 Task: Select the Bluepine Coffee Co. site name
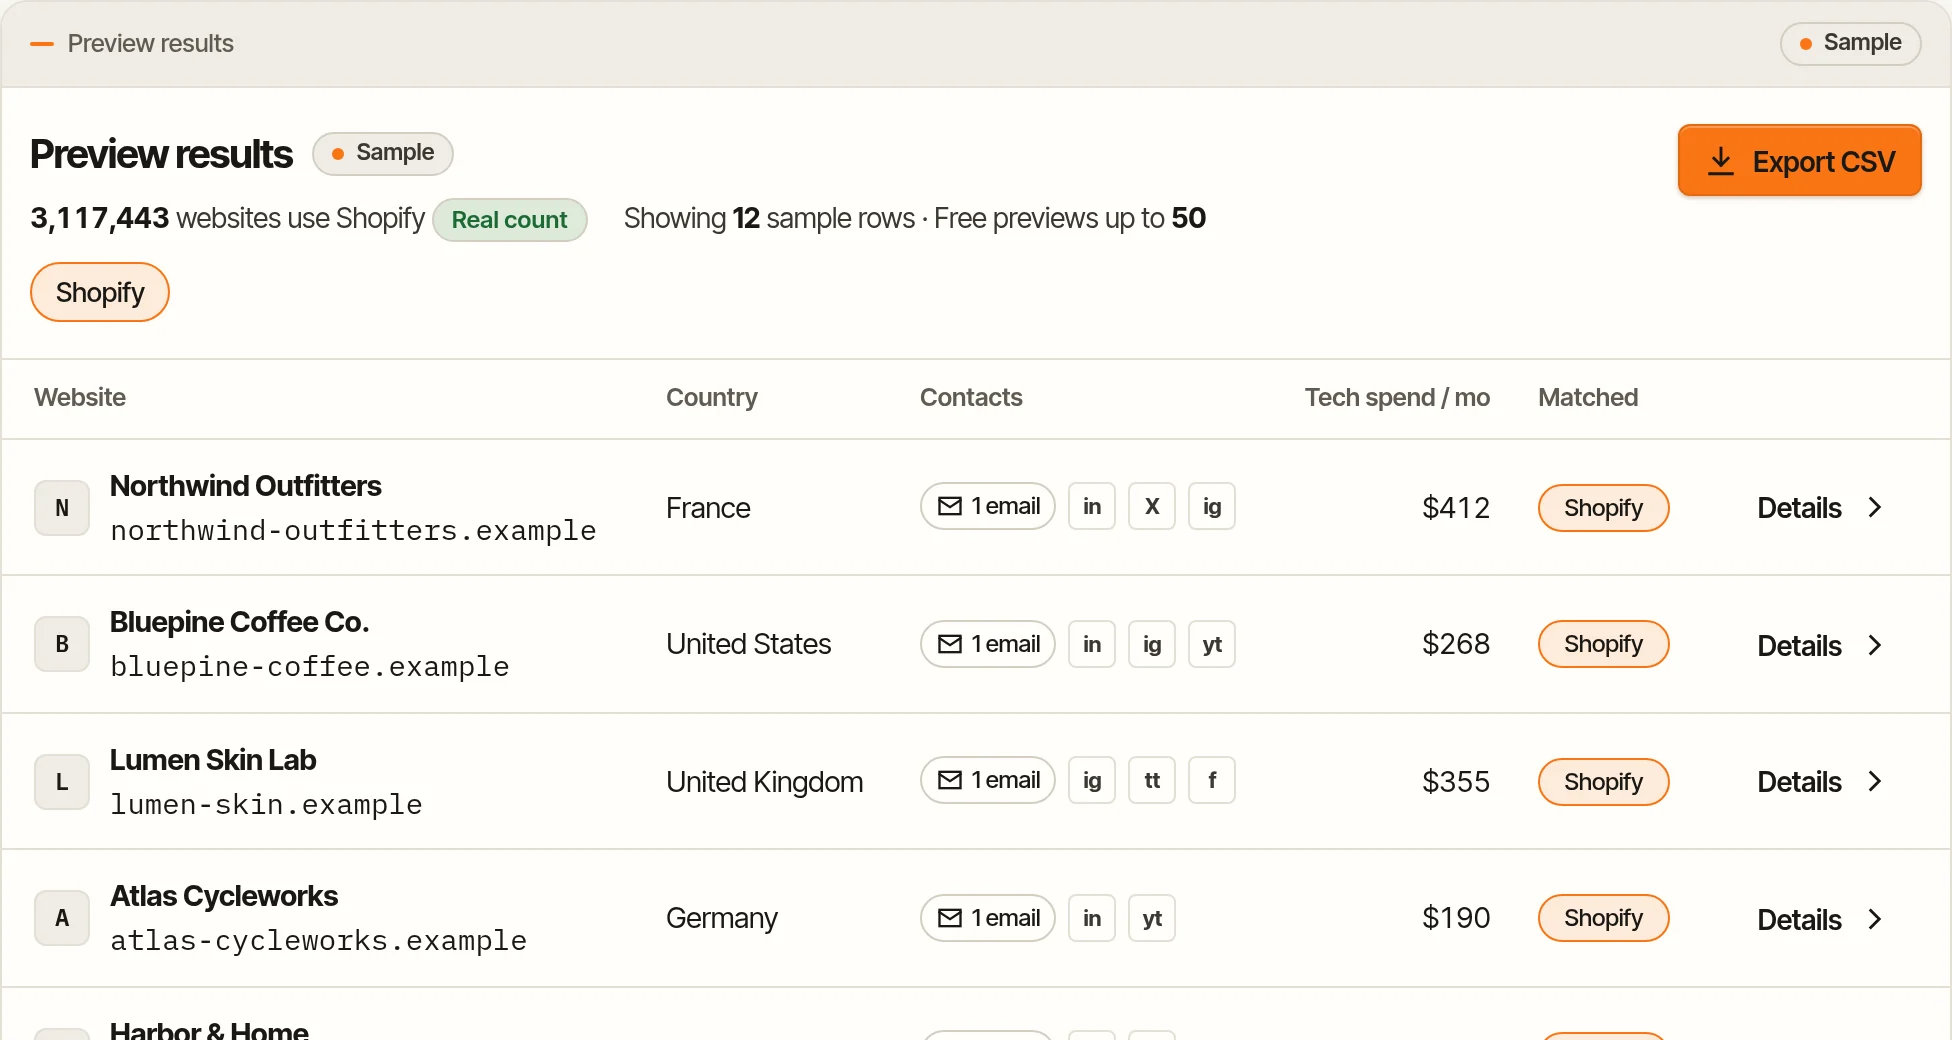pos(240,622)
